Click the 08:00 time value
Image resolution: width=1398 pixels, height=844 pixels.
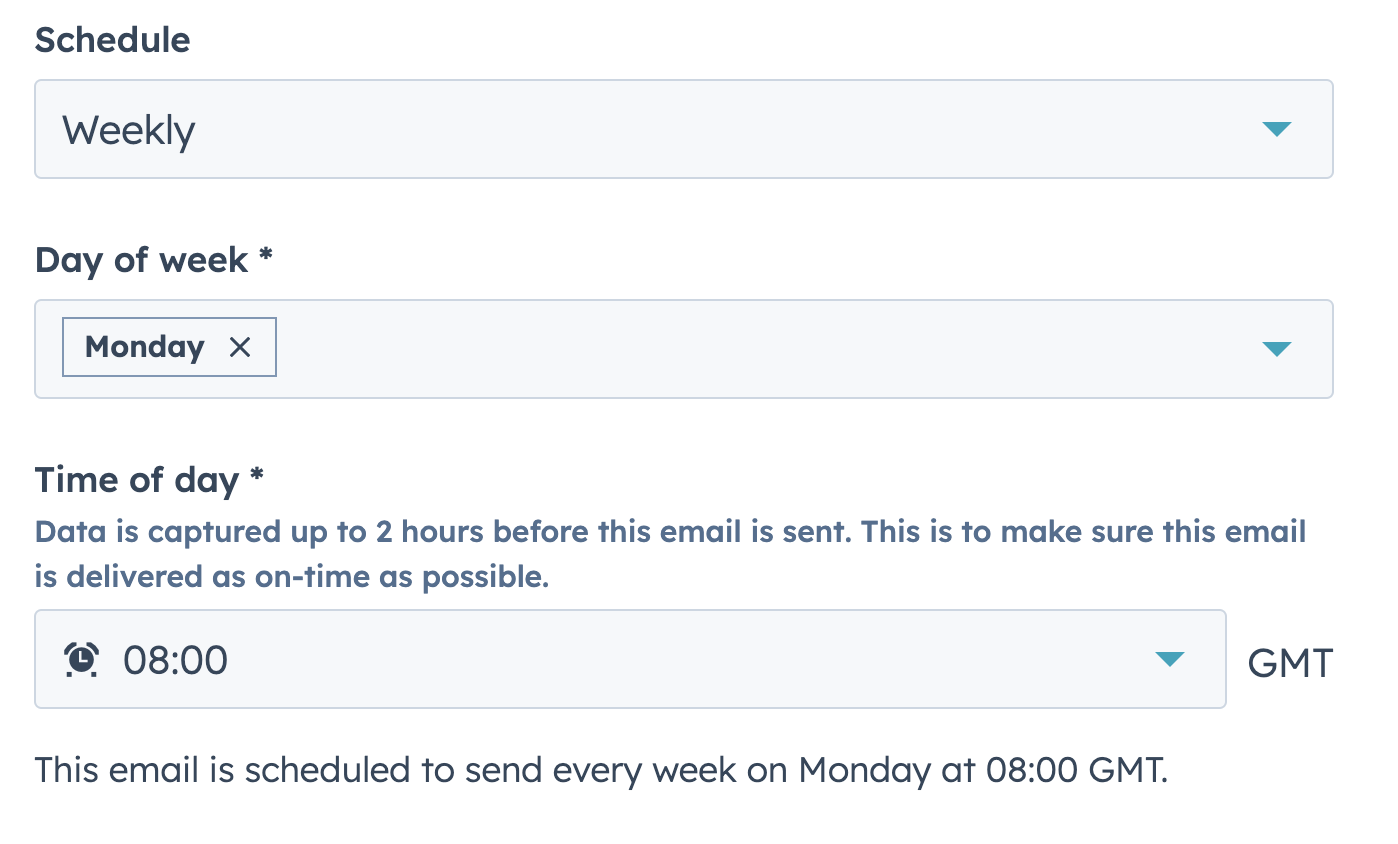176,659
